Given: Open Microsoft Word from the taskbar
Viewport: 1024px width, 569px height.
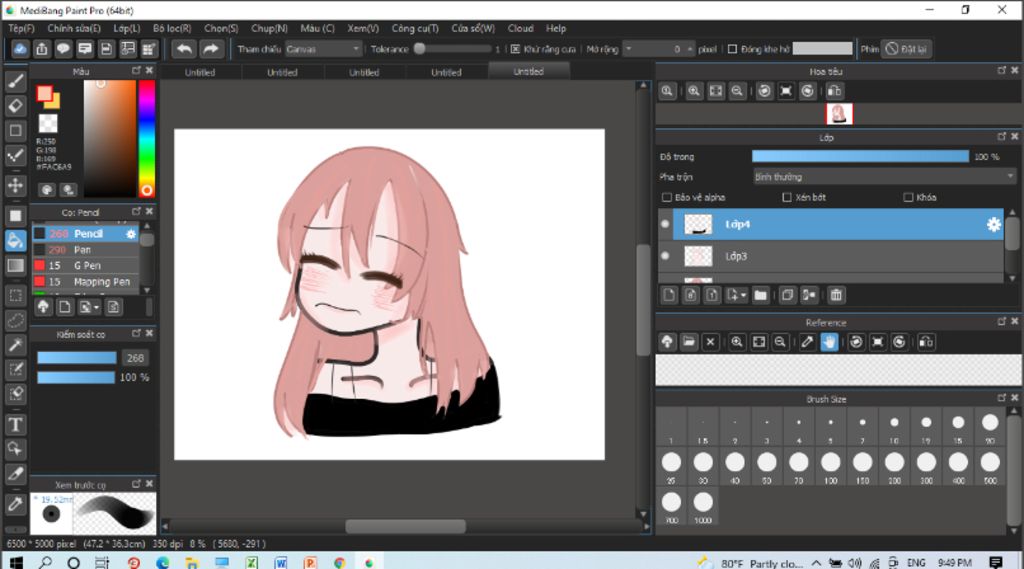Looking at the screenshot, I should 281,562.
